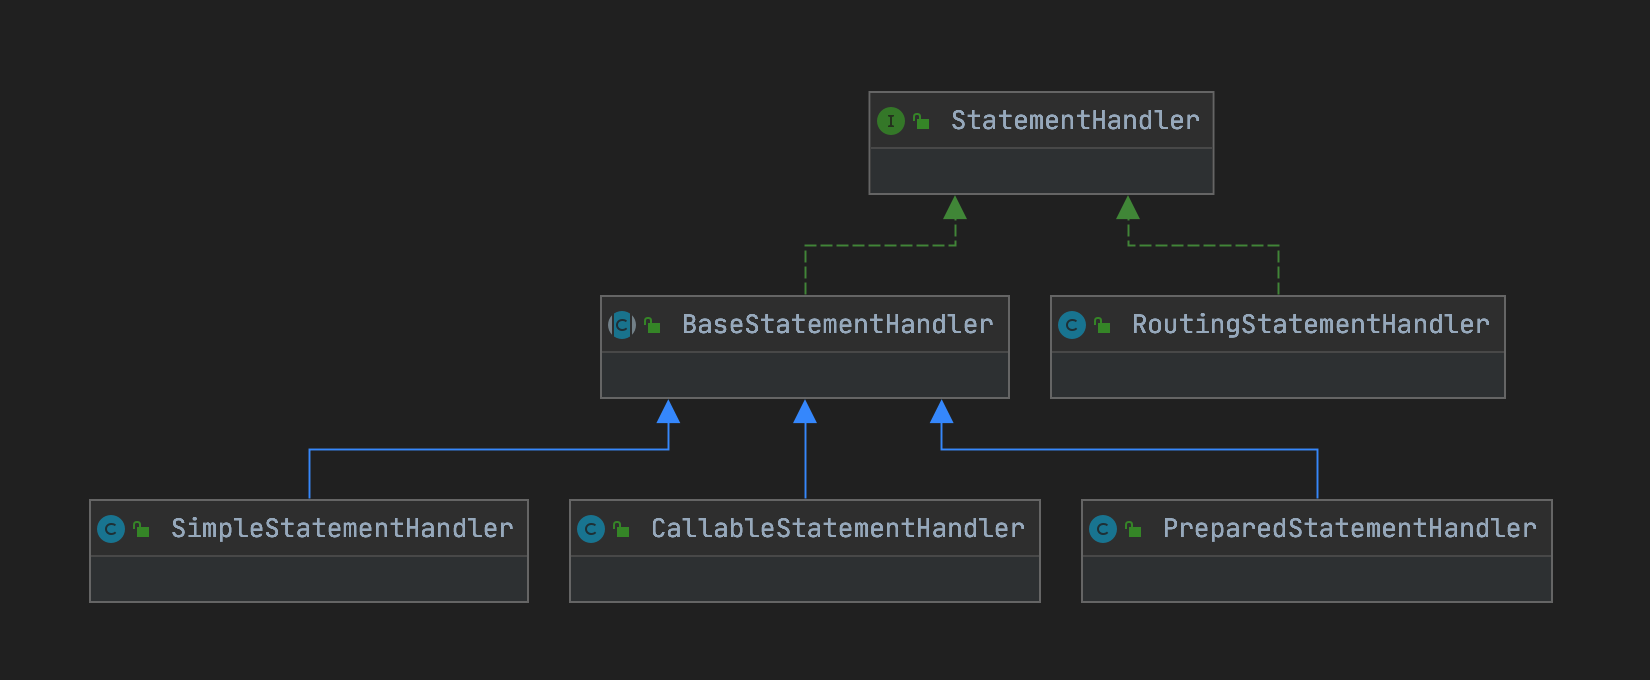This screenshot has height=680, width=1650.
Task: Click the abstract class icon on BaseStatementHandler
Action: (x=622, y=325)
